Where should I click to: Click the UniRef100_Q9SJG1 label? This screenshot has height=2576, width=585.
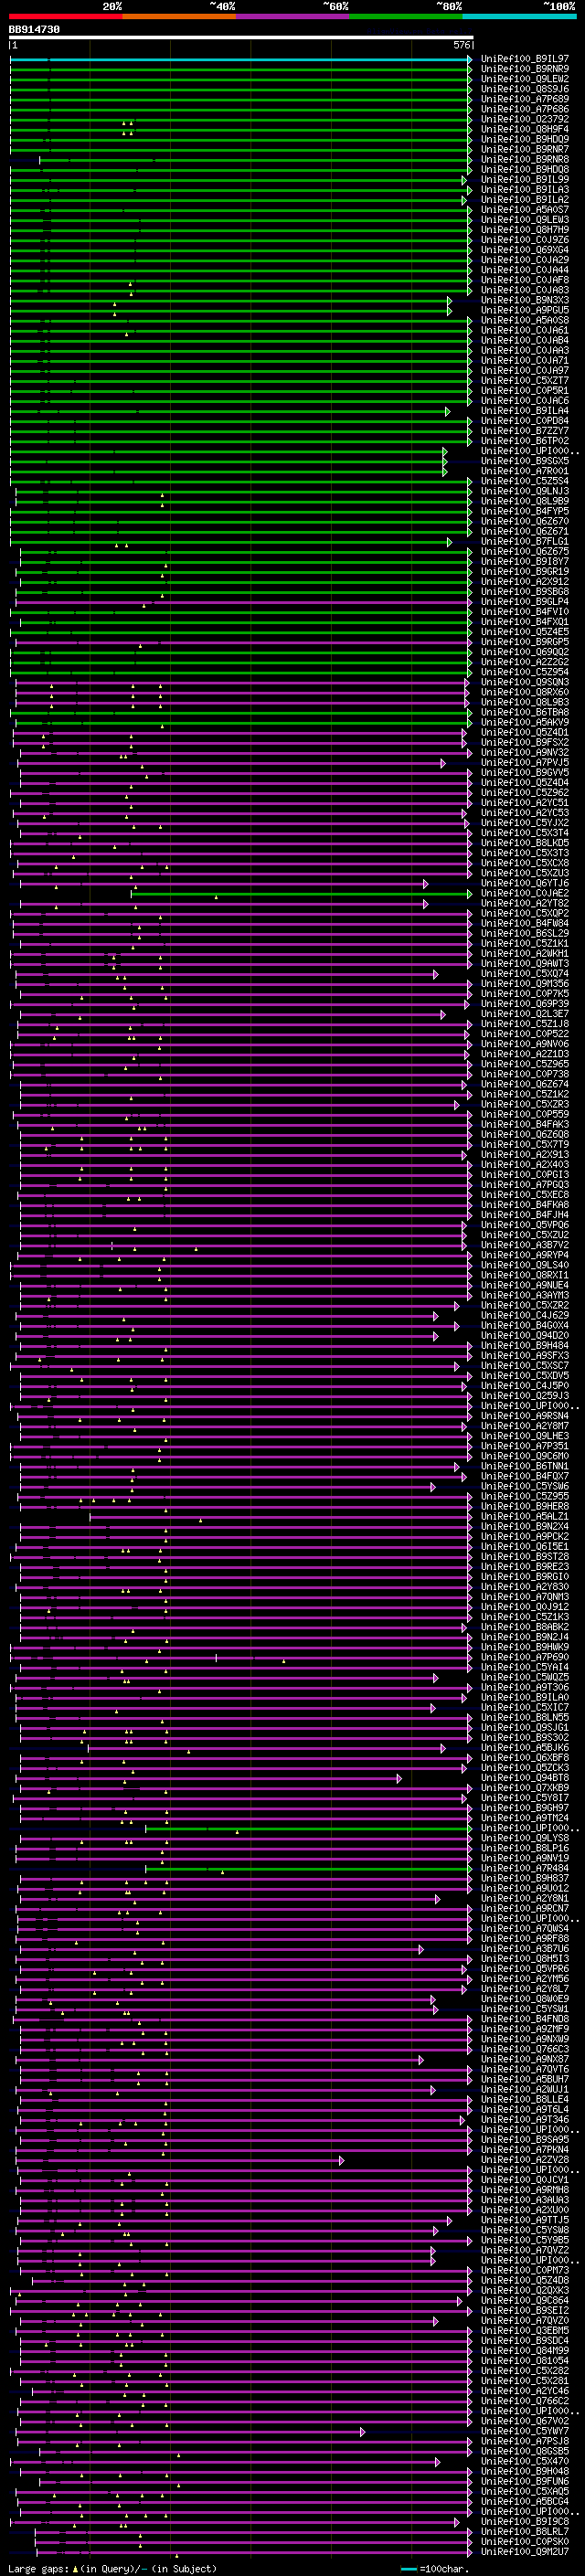pos(525,1727)
